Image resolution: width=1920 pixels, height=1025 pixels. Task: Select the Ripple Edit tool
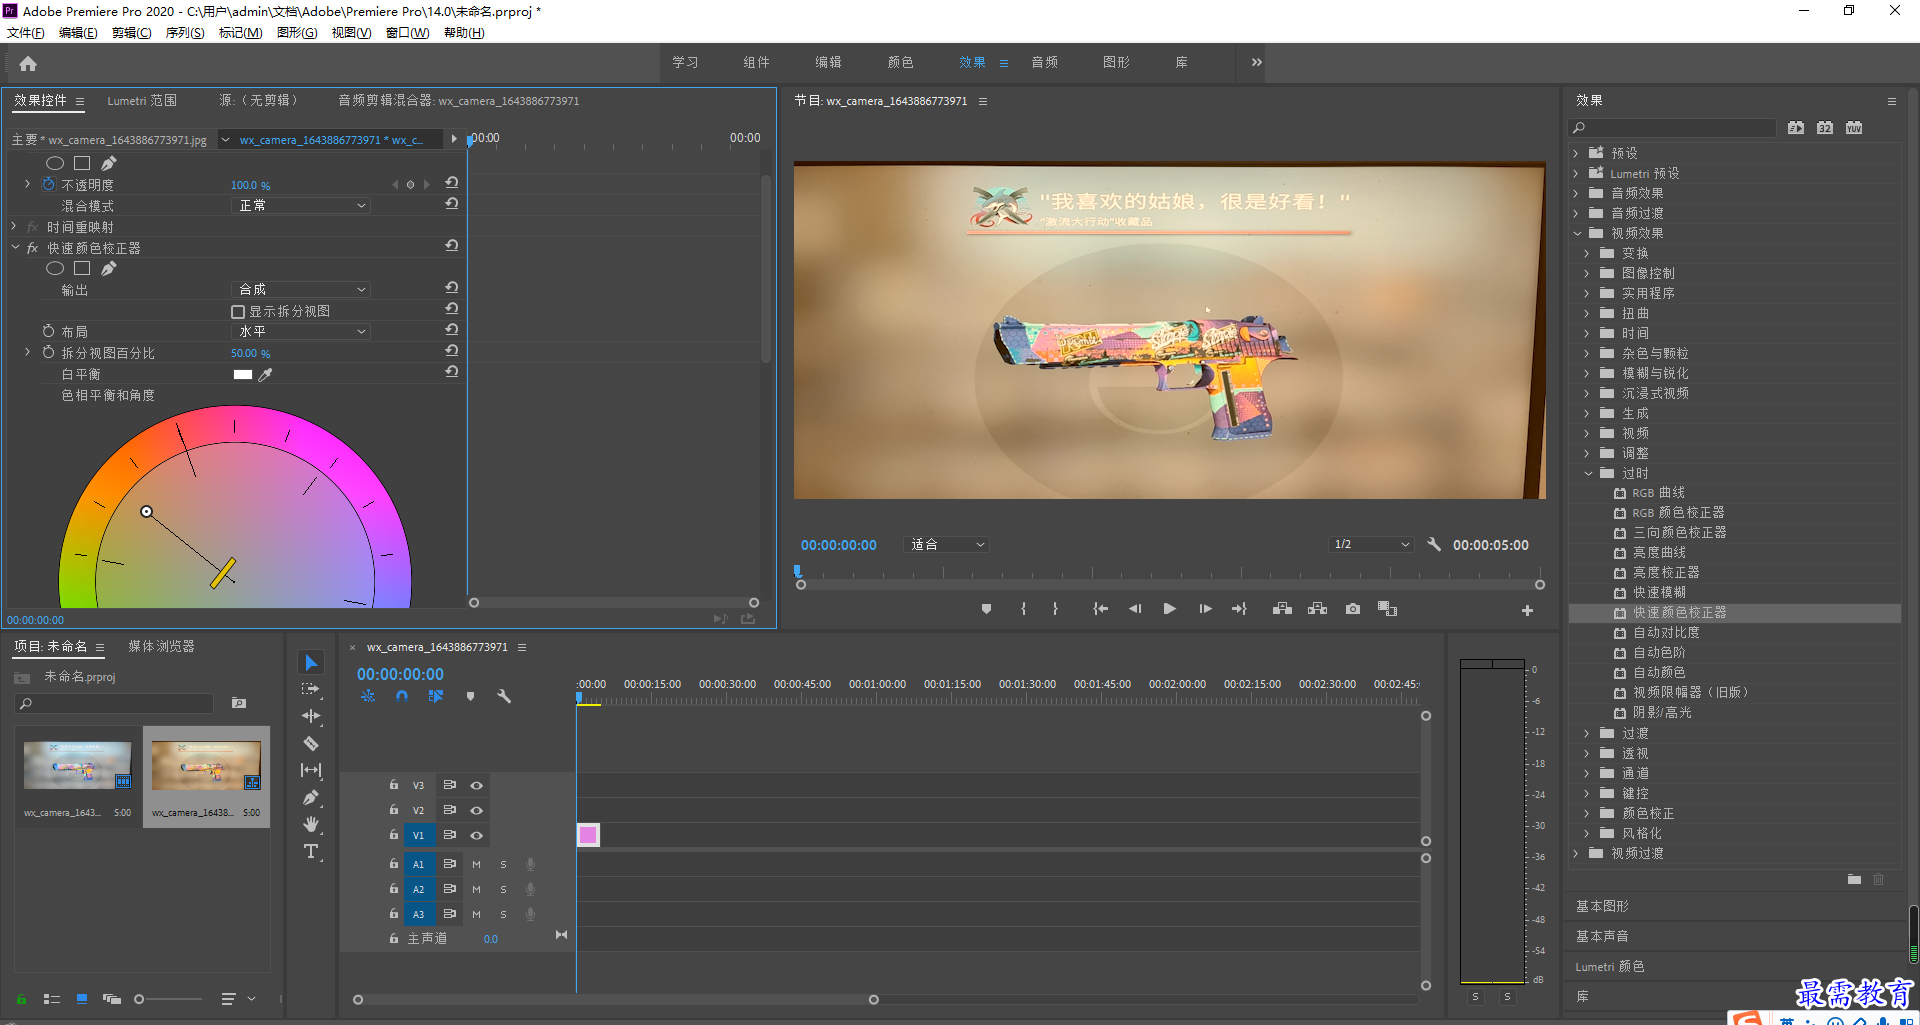[x=311, y=716]
